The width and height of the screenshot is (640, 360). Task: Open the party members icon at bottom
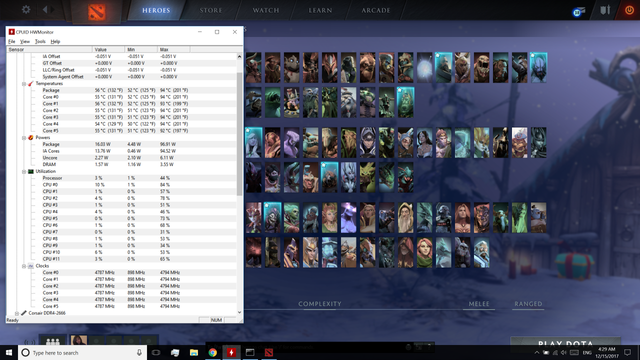[x=53, y=341]
